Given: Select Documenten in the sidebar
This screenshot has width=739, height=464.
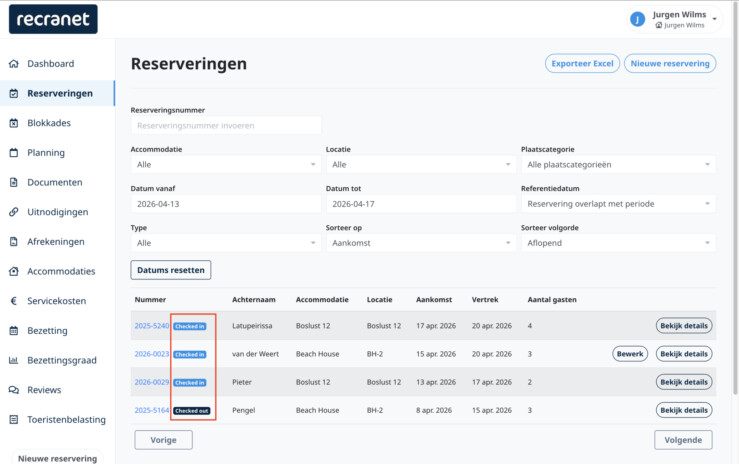Looking at the screenshot, I should click(55, 182).
